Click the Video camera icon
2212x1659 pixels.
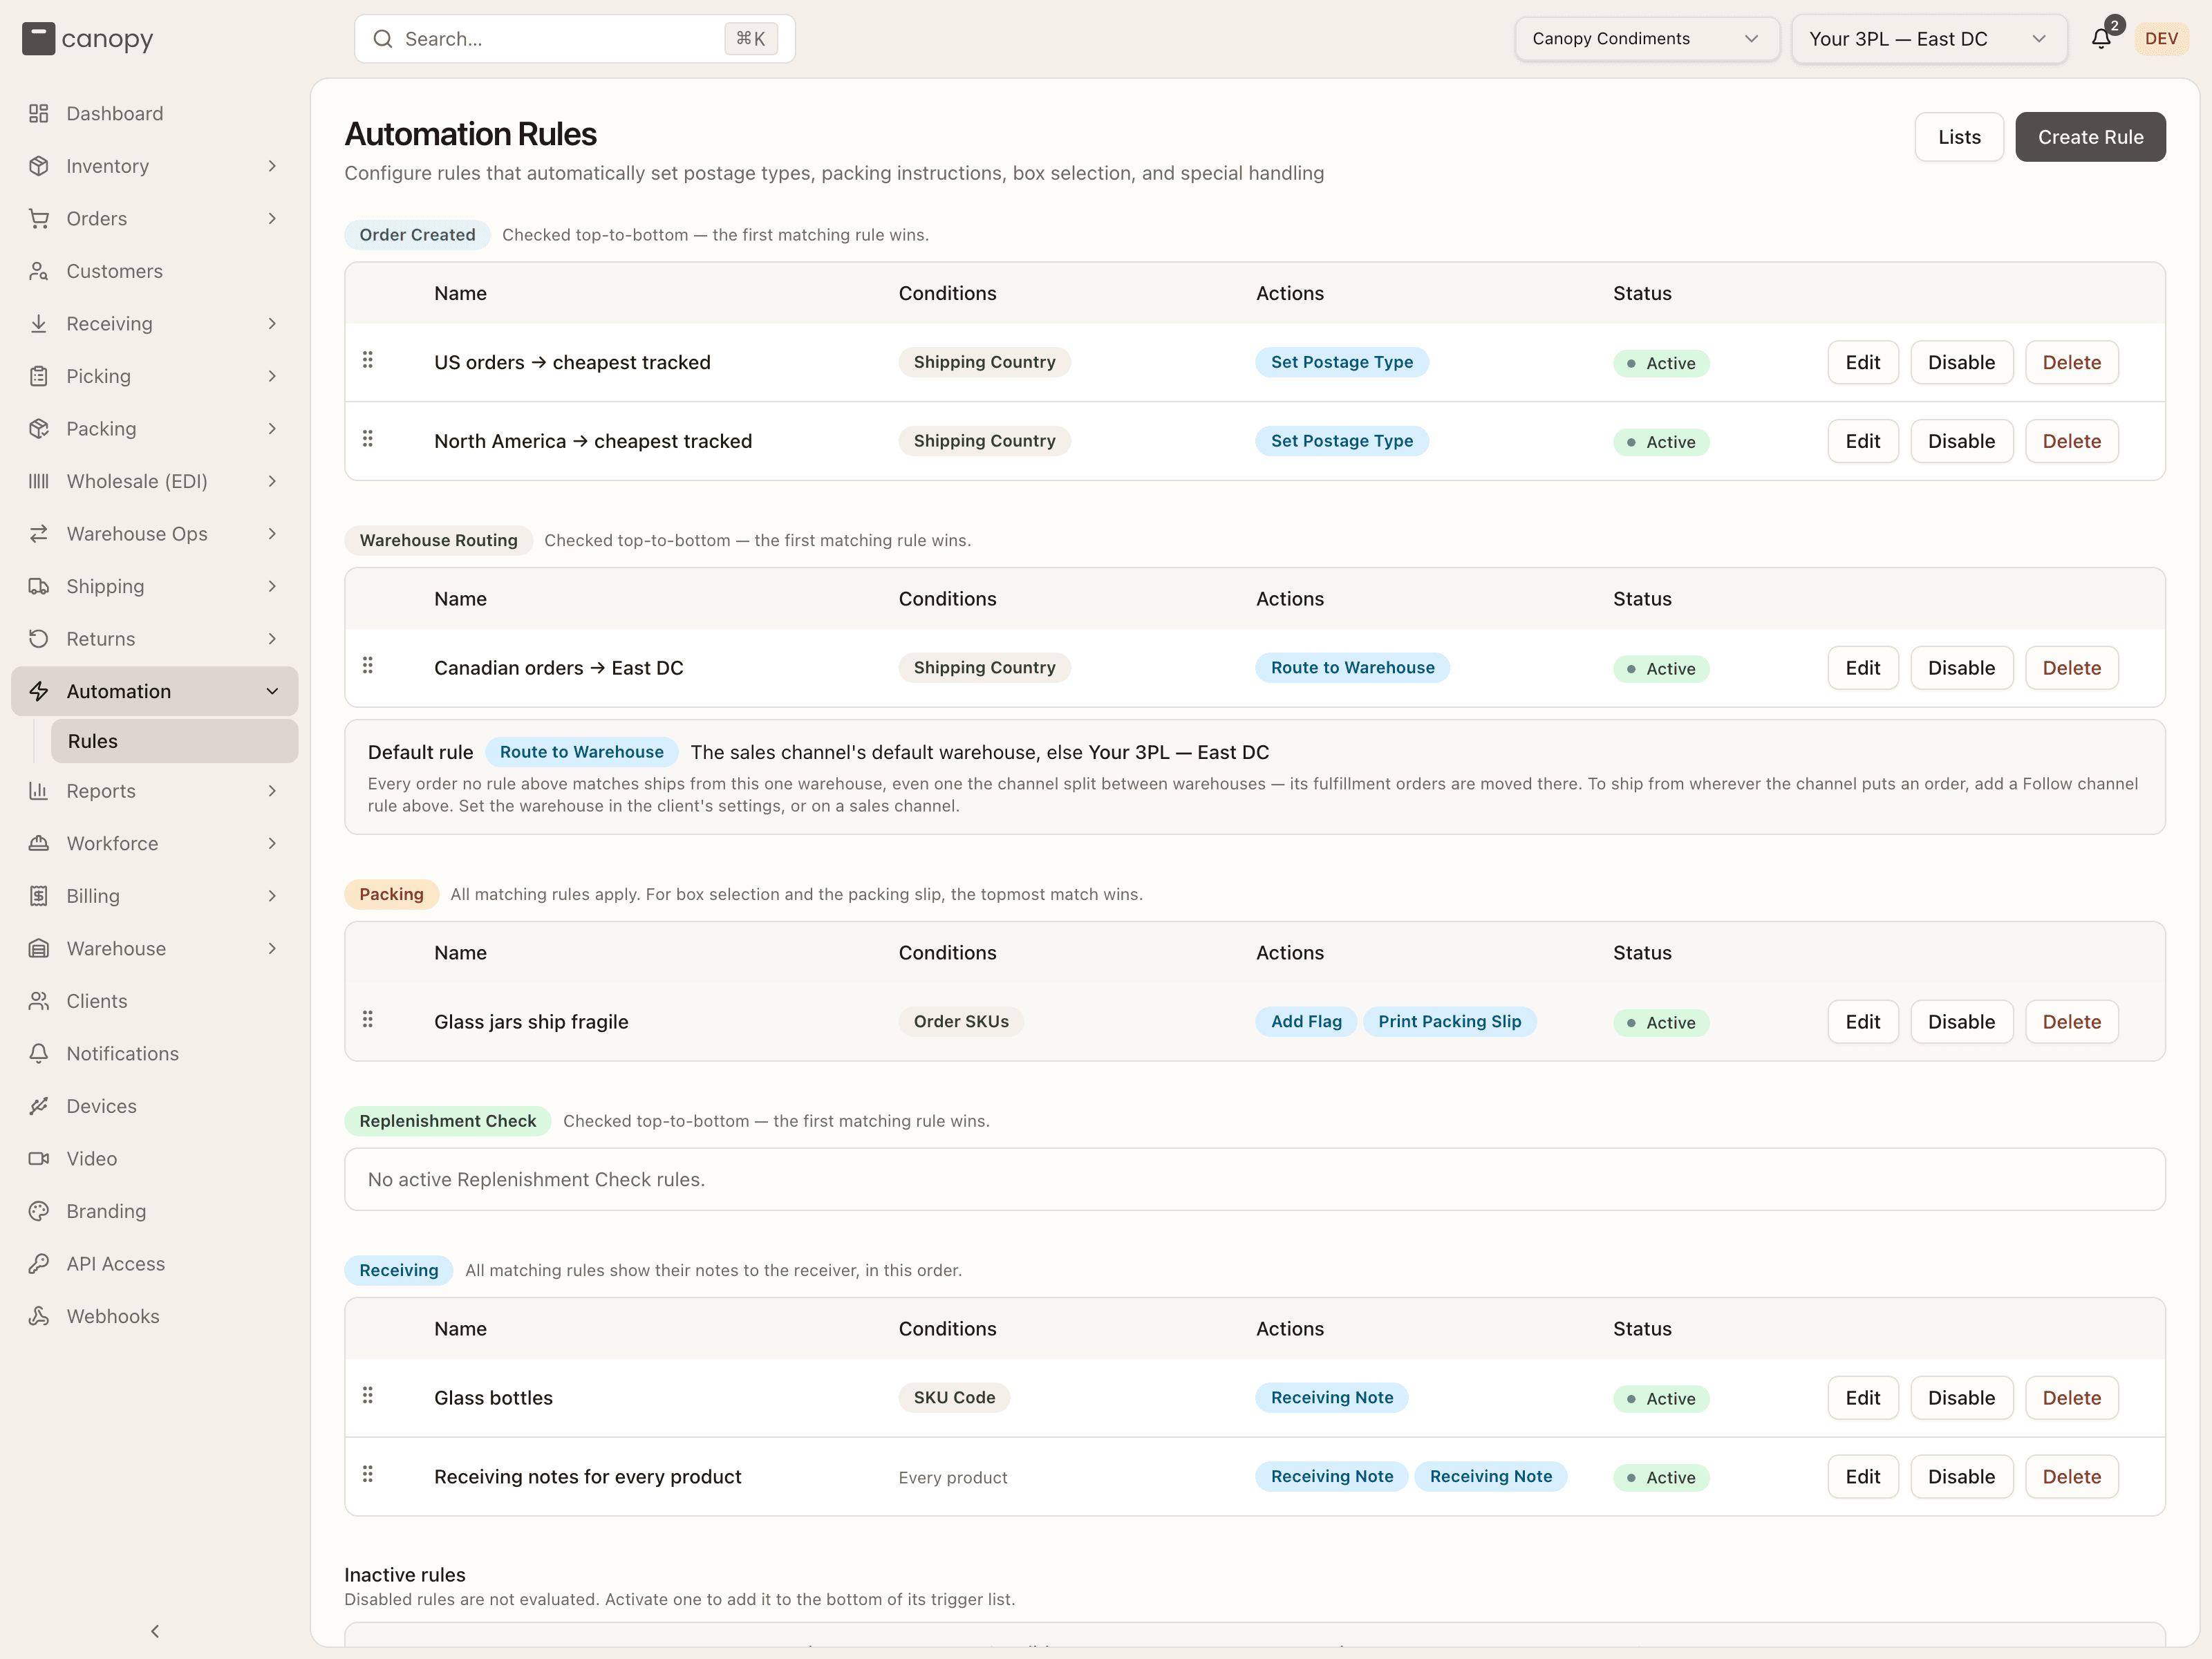tap(39, 1158)
